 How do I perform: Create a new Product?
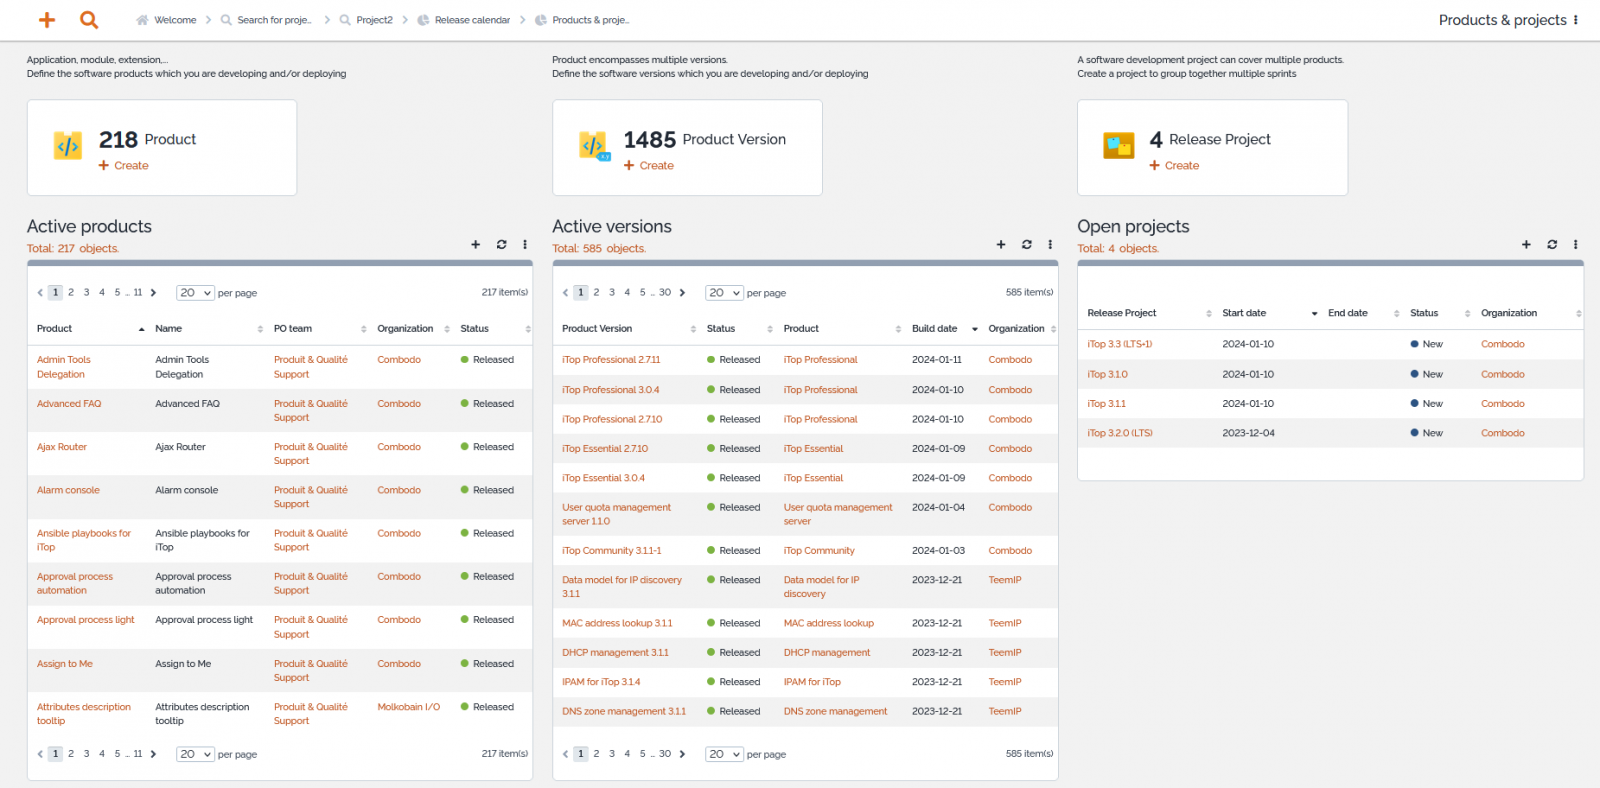123,166
